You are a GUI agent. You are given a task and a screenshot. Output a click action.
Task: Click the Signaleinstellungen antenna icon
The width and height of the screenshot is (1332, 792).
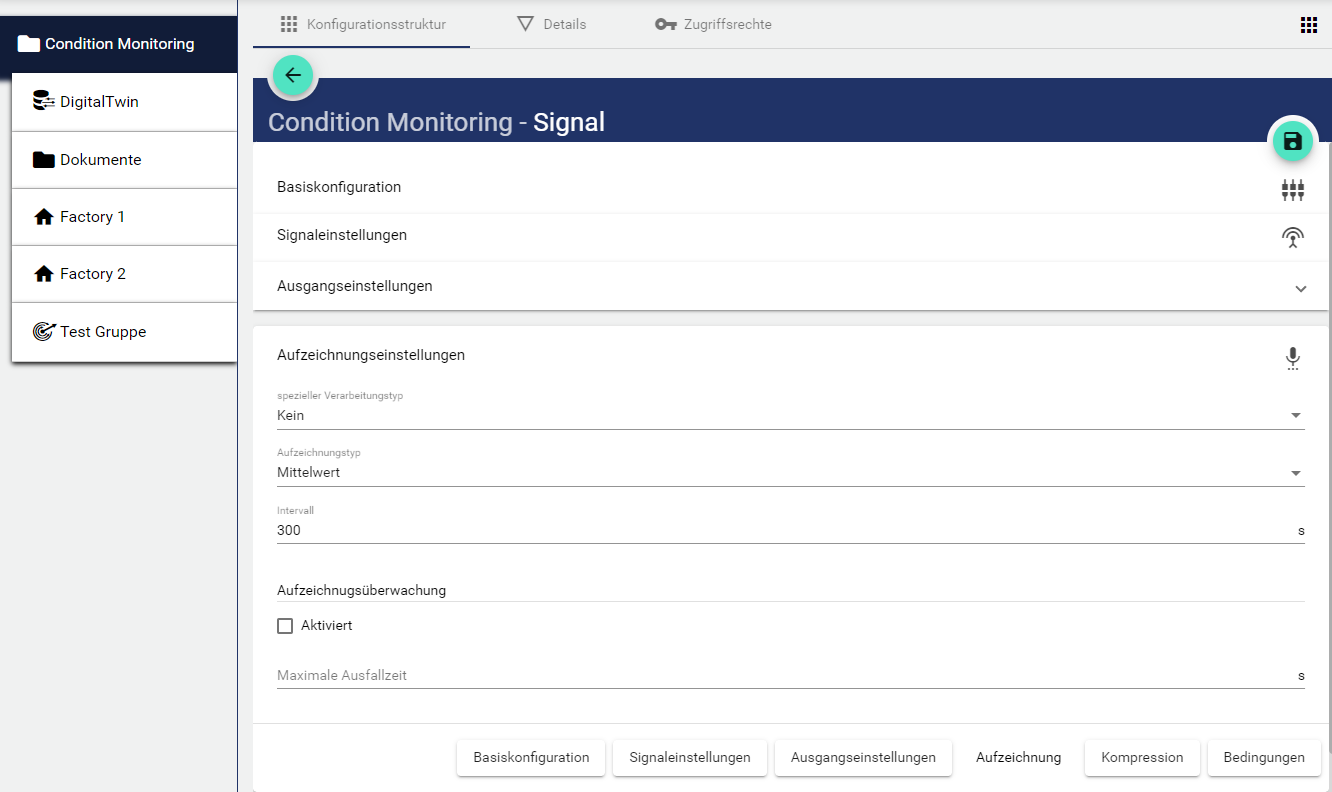(x=1292, y=237)
